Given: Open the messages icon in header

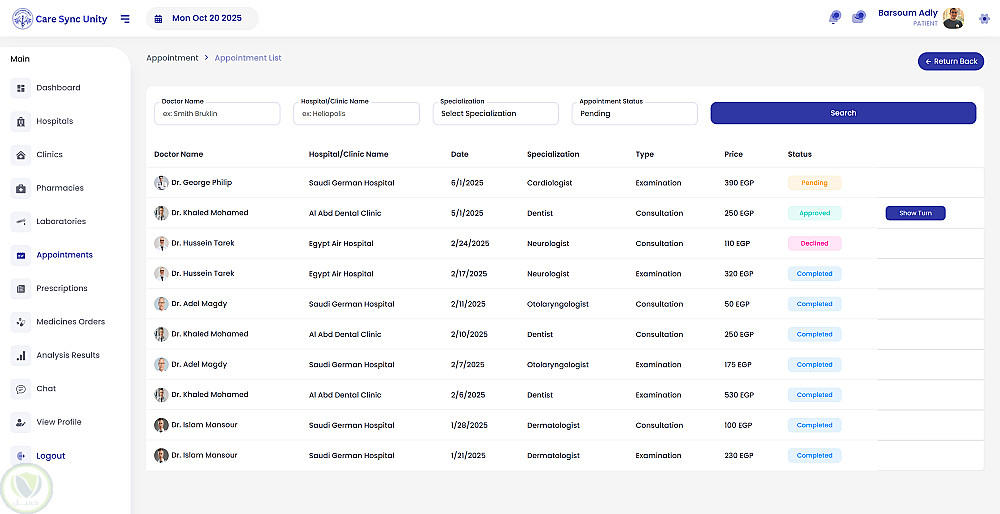Looking at the screenshot, I should 859,18.
